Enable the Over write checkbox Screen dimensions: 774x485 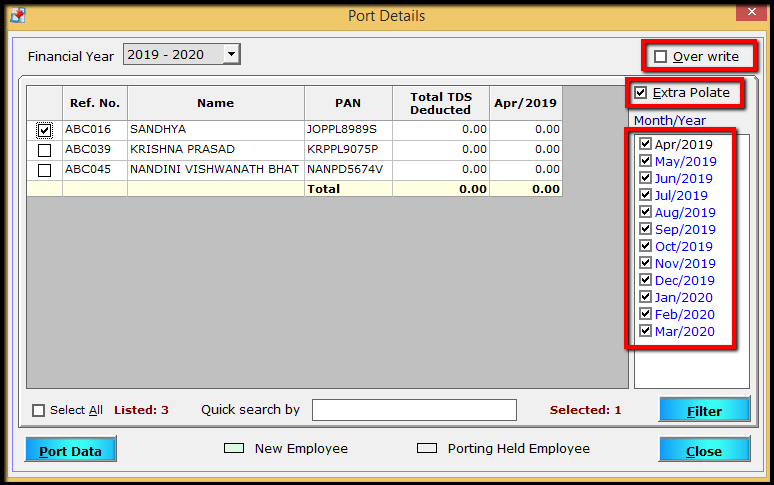tap(660, 57)
